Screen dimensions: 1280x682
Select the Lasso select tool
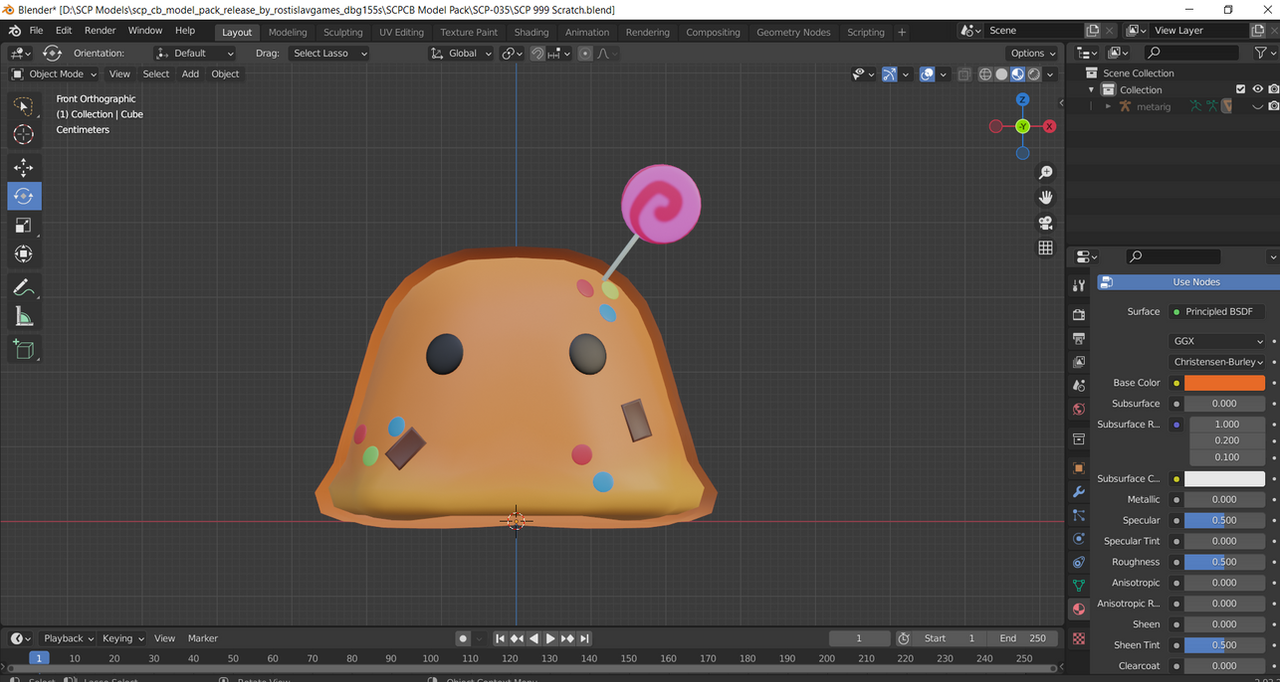[24, 105]
